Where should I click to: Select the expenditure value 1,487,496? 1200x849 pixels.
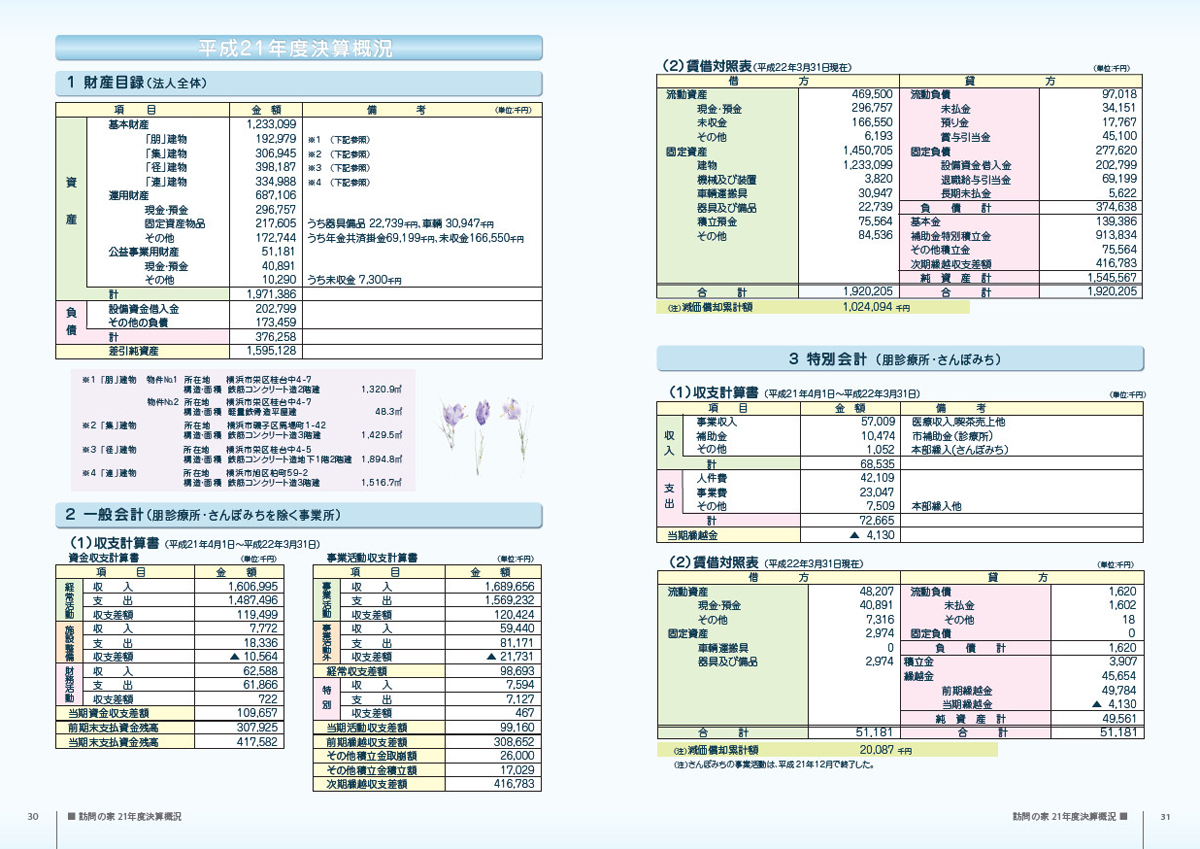click(252, 601)
